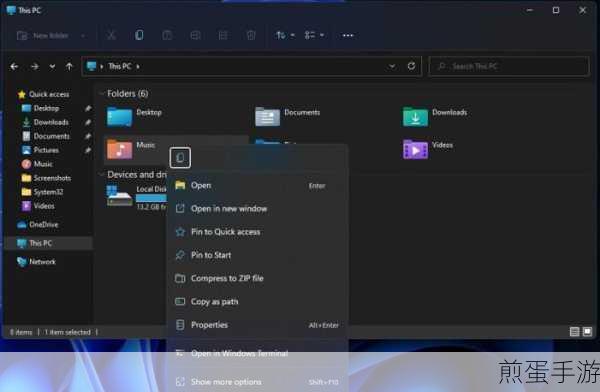The width and height of the screenshot is (600, 392).
Task: Choose Open in Windows Terminal
Action: [257, 353]
